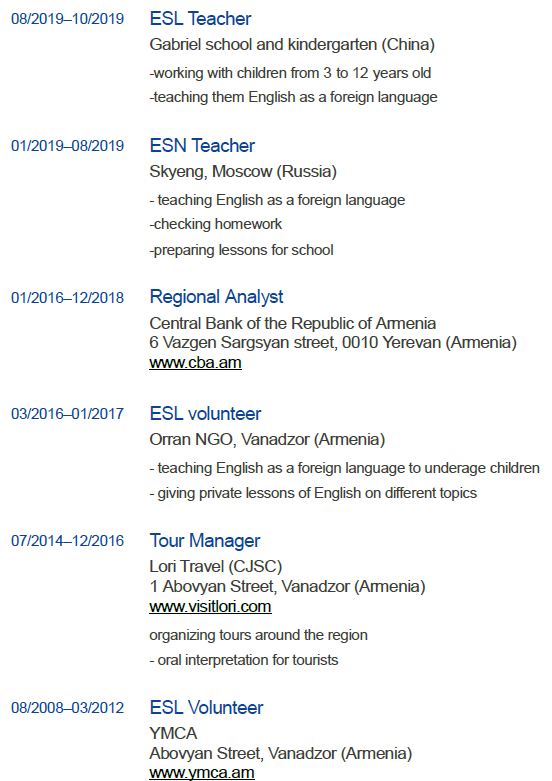Click the 08/2019–10/2019 date range

point(68,19)
